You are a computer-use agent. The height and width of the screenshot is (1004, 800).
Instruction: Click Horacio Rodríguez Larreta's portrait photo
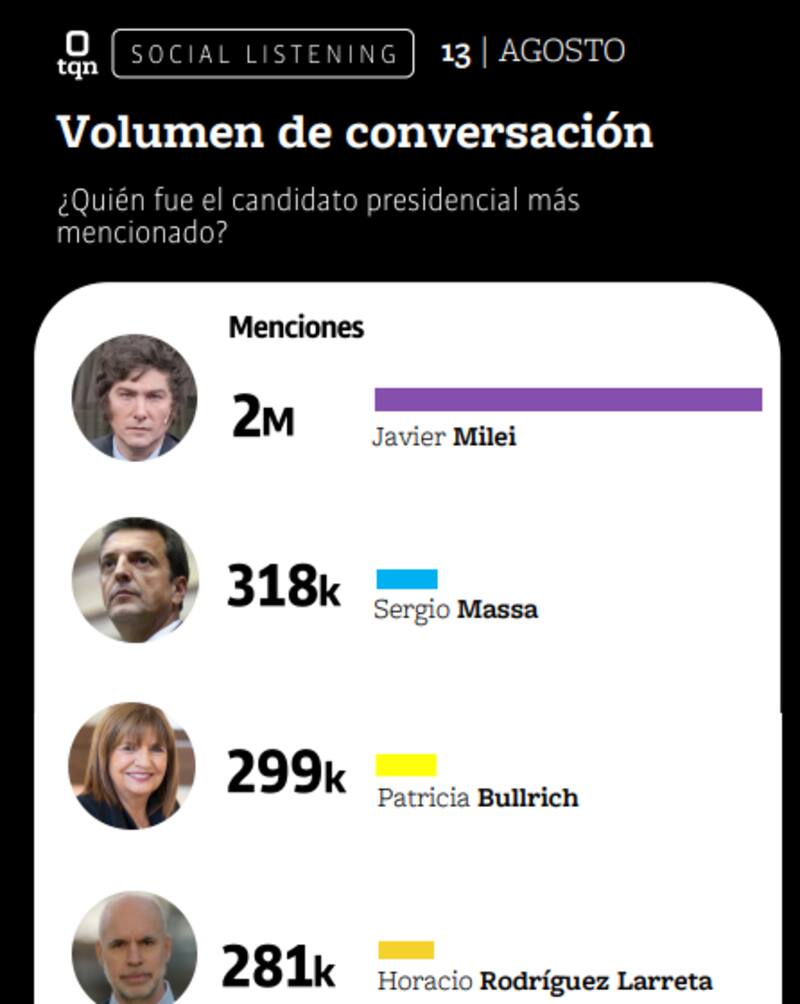tap(134, 950)
